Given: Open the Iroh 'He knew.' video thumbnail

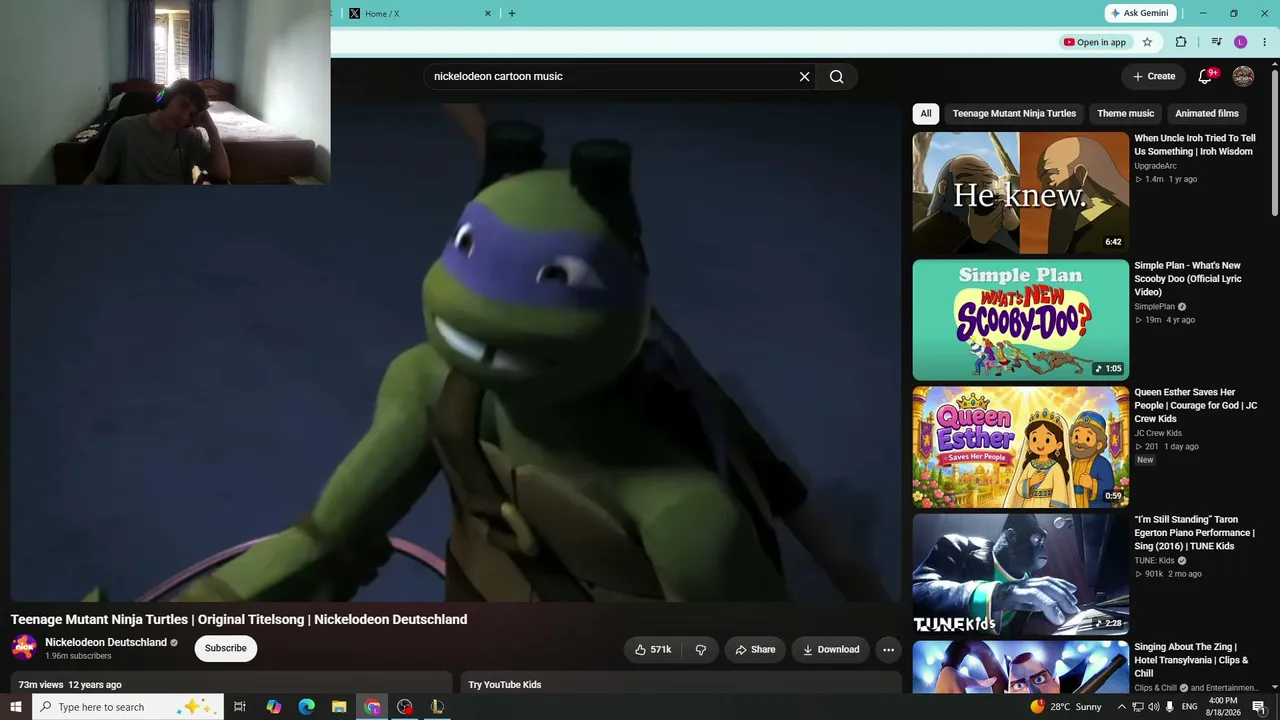Looking at the screenshot, I should tap(1020, 193).
